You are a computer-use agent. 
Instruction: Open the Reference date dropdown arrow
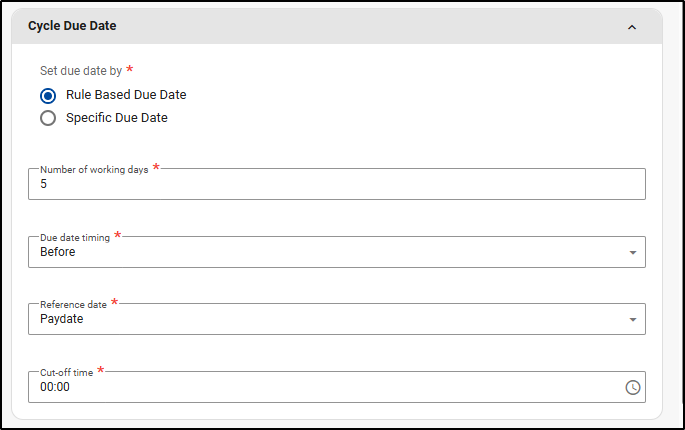coord(632,320)
